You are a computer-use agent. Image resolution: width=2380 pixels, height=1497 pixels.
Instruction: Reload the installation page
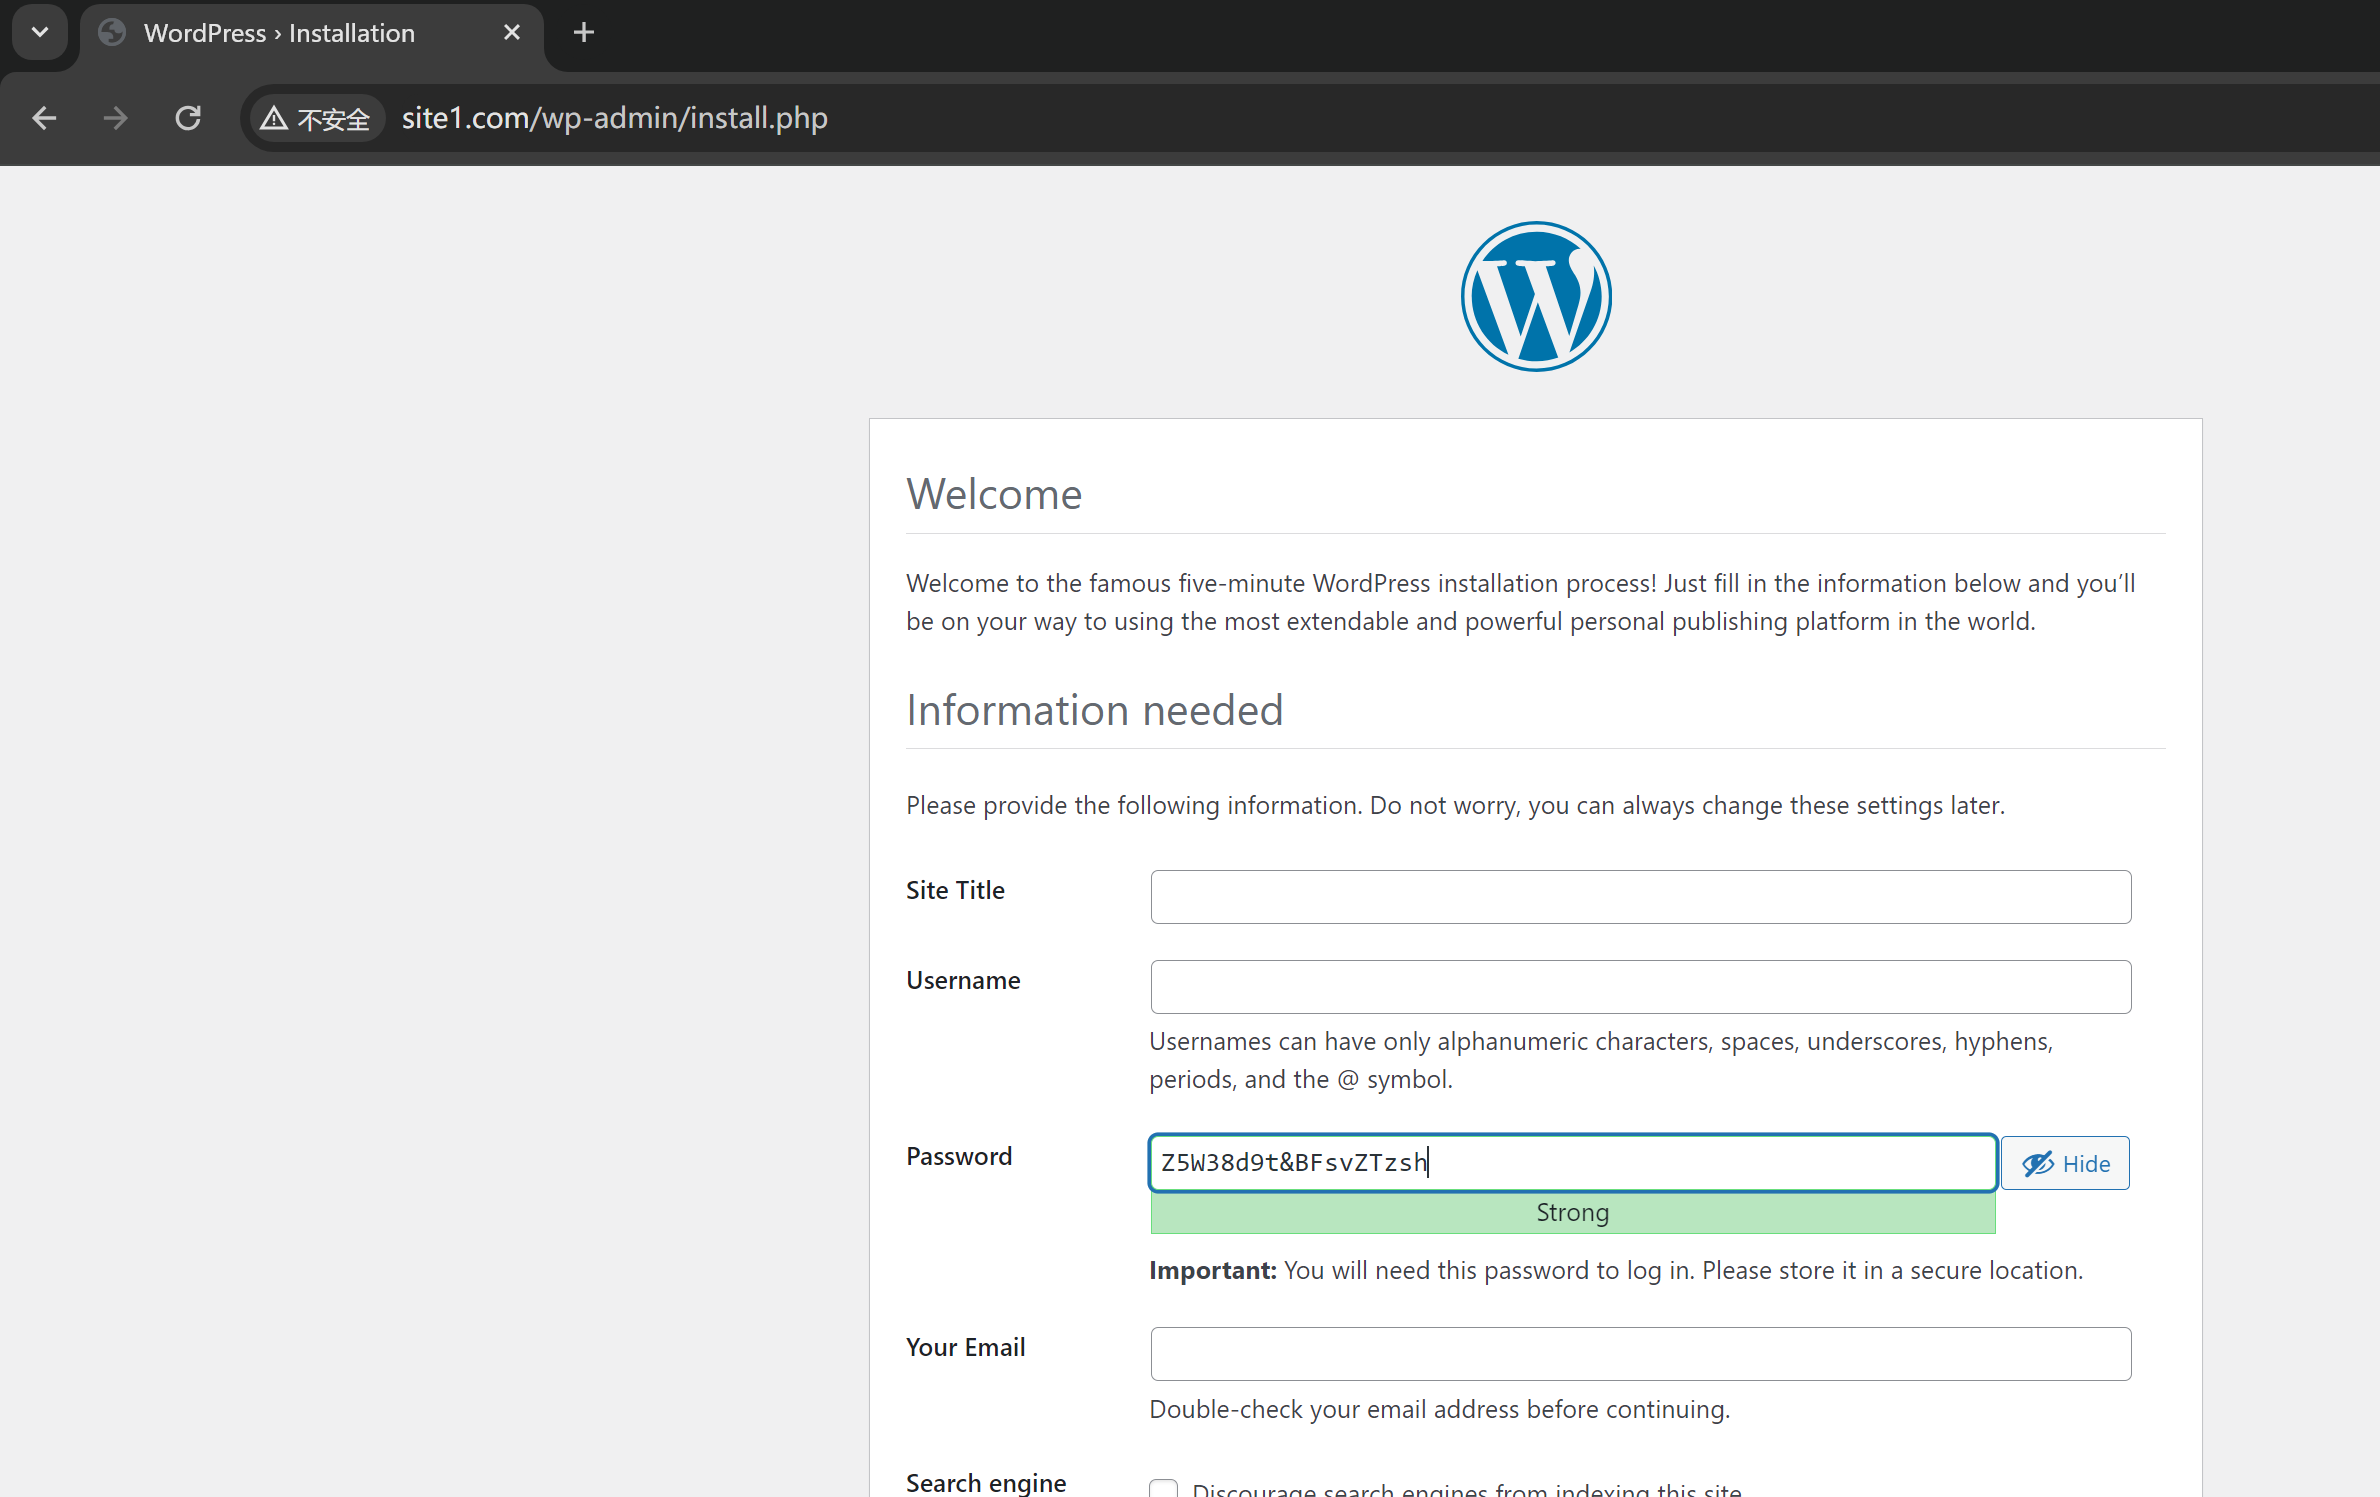[x=188, y=118]
